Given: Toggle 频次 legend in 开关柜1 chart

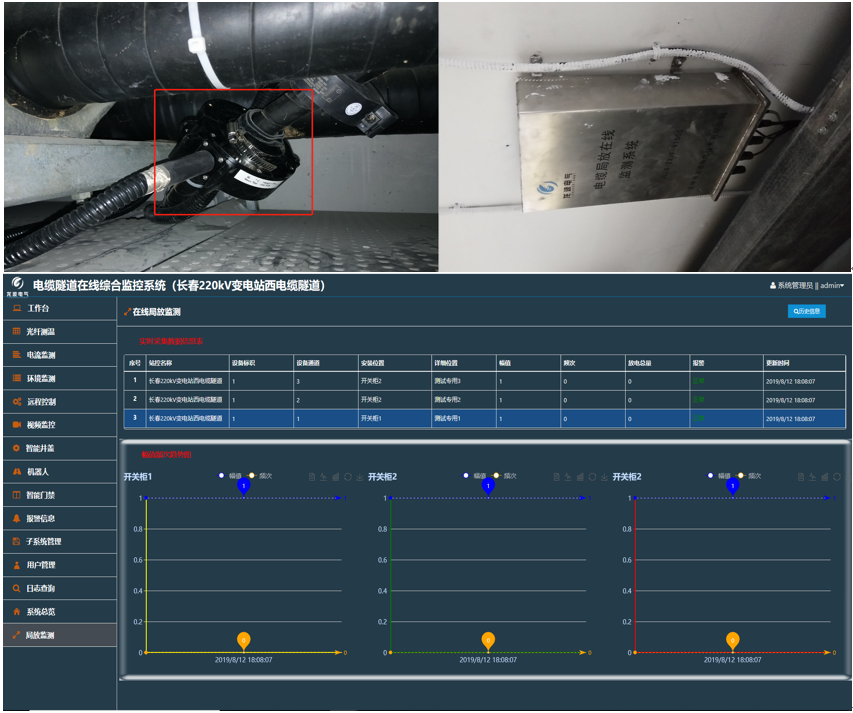Looking at the screenshot, I should [260, 476].
